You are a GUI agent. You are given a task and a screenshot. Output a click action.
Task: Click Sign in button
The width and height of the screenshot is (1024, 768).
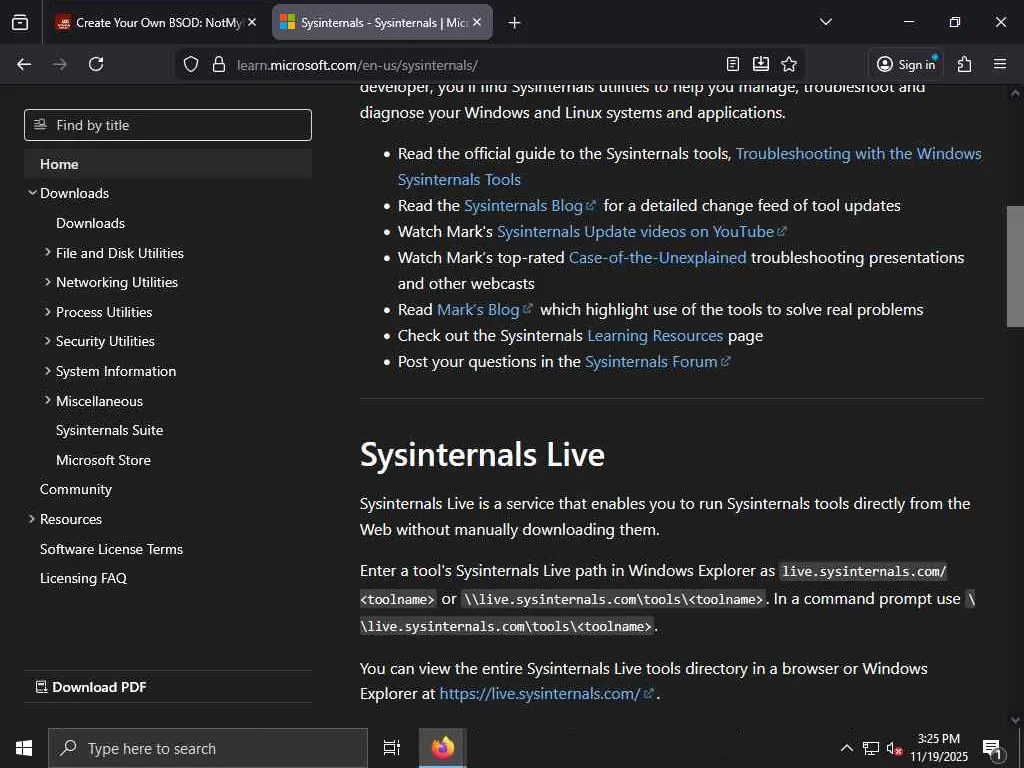(907, 64)
